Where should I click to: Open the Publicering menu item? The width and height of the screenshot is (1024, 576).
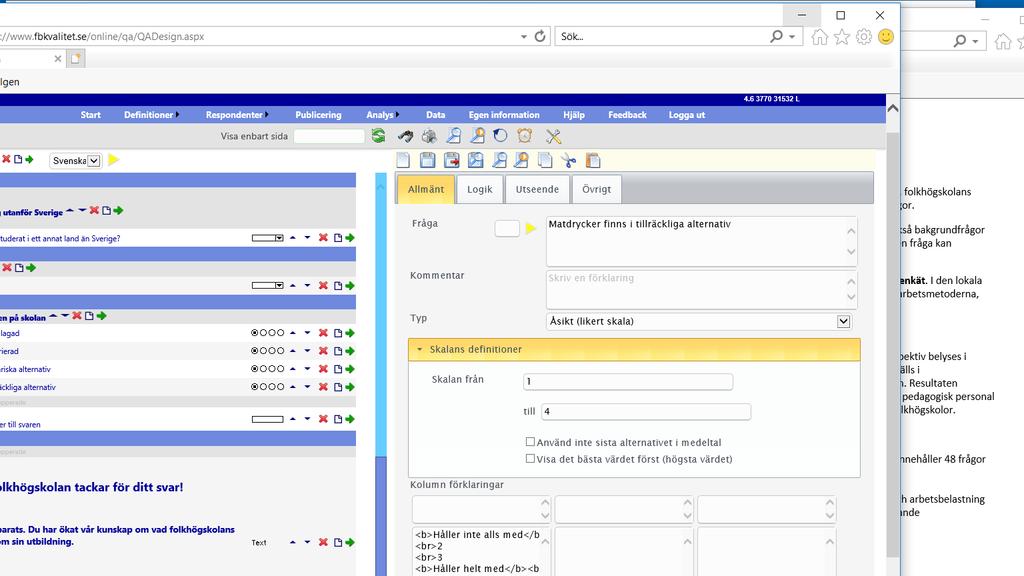[x=318, y=115]
